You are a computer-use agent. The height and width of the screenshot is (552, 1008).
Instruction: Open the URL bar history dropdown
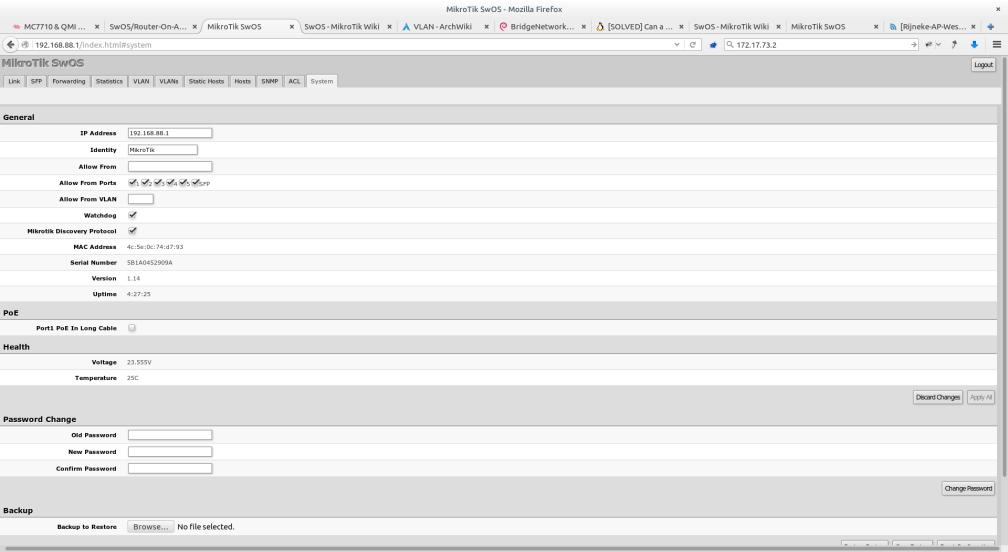(x=677, y=44)
